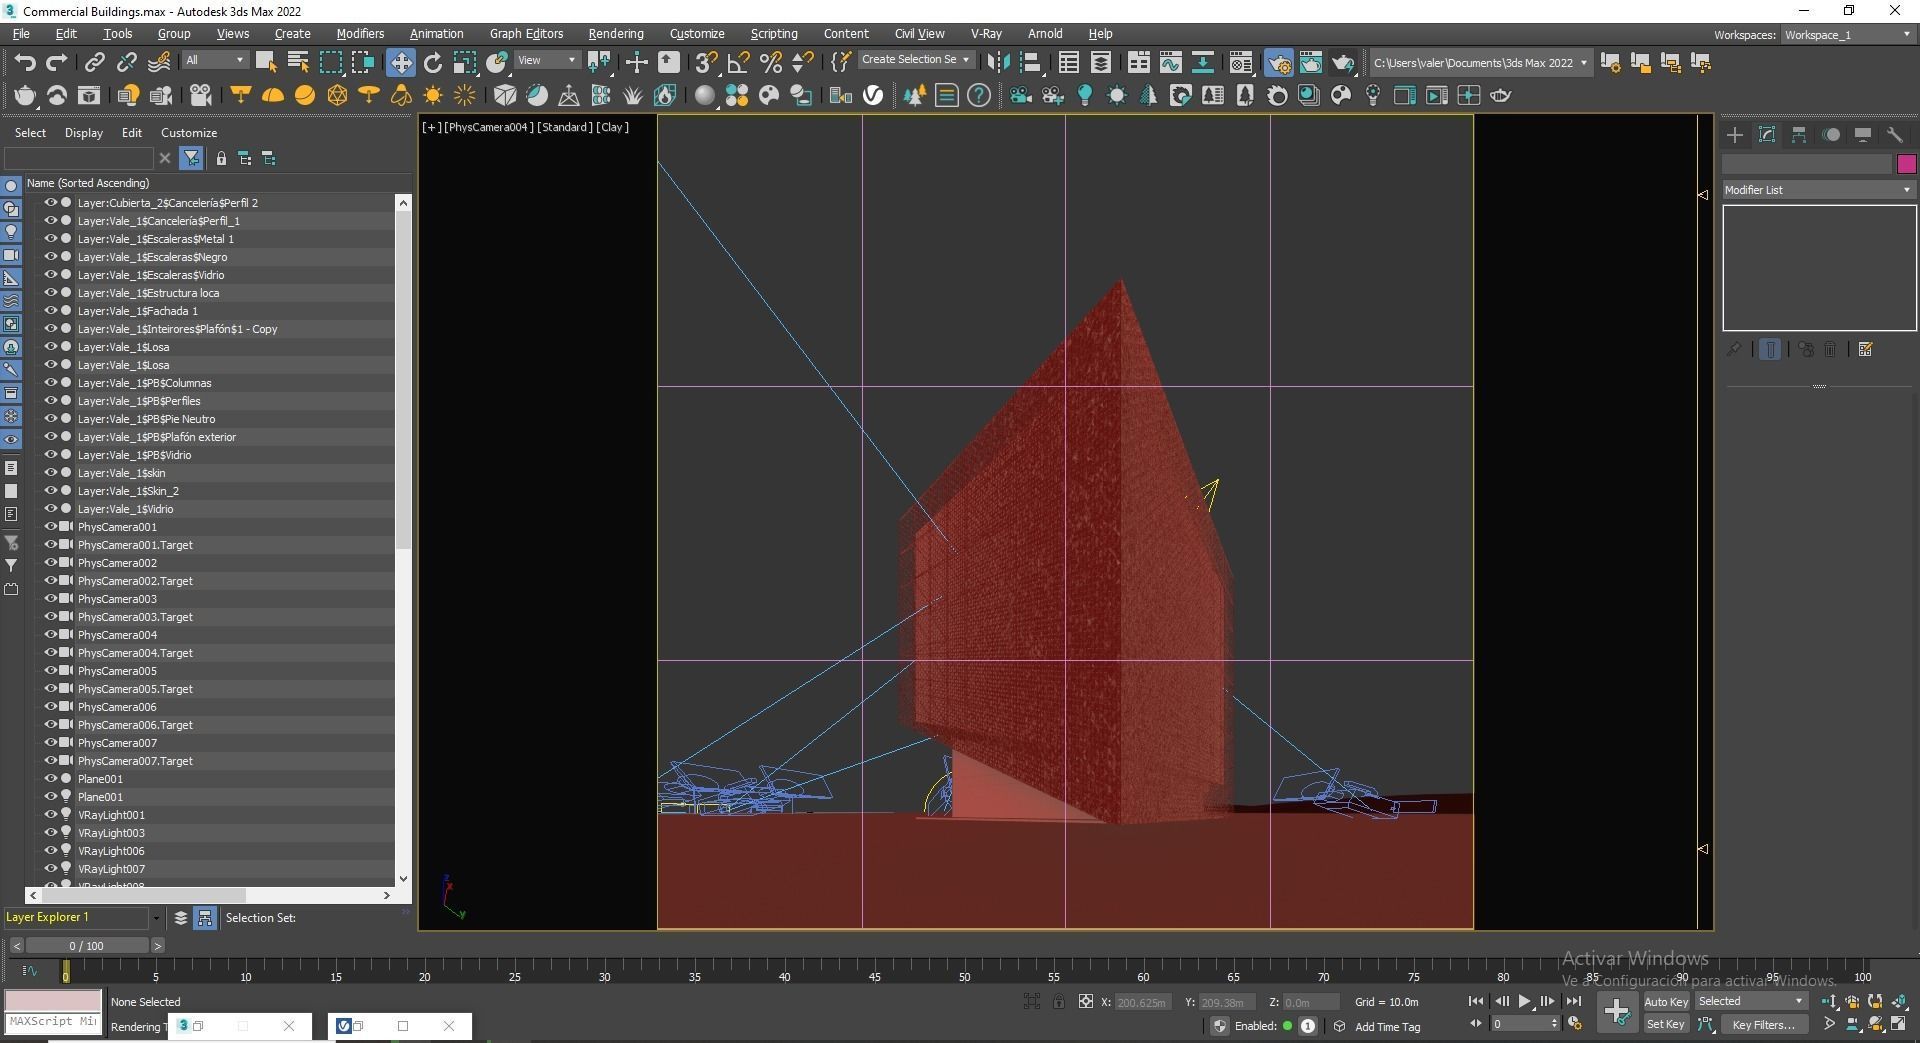Click the scene explorer filter funnel icon
The width and height of the screenshot is (1920, 1043).
[191, 158]
